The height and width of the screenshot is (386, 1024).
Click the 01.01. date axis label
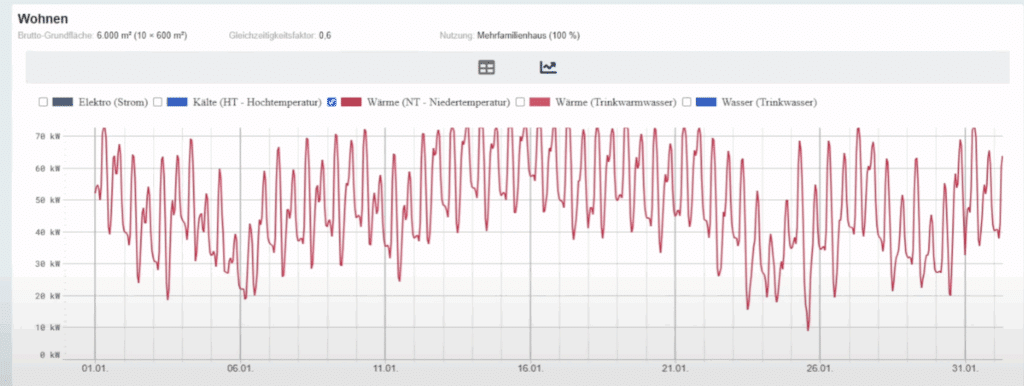[95, 369]
